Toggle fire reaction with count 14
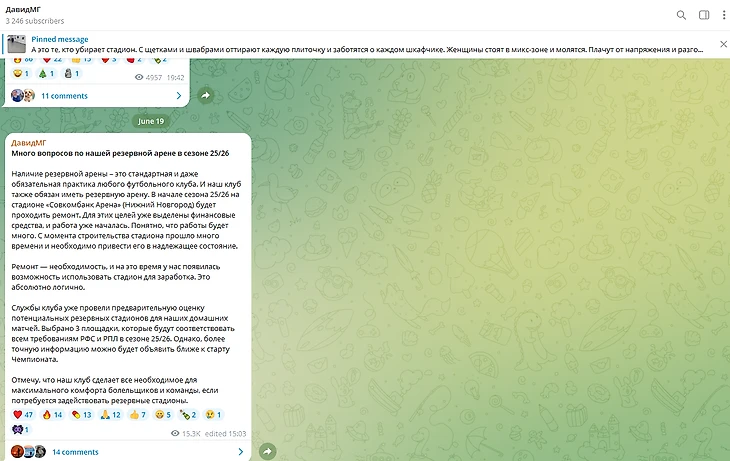The image size is (730, 461). pos(52,414)
